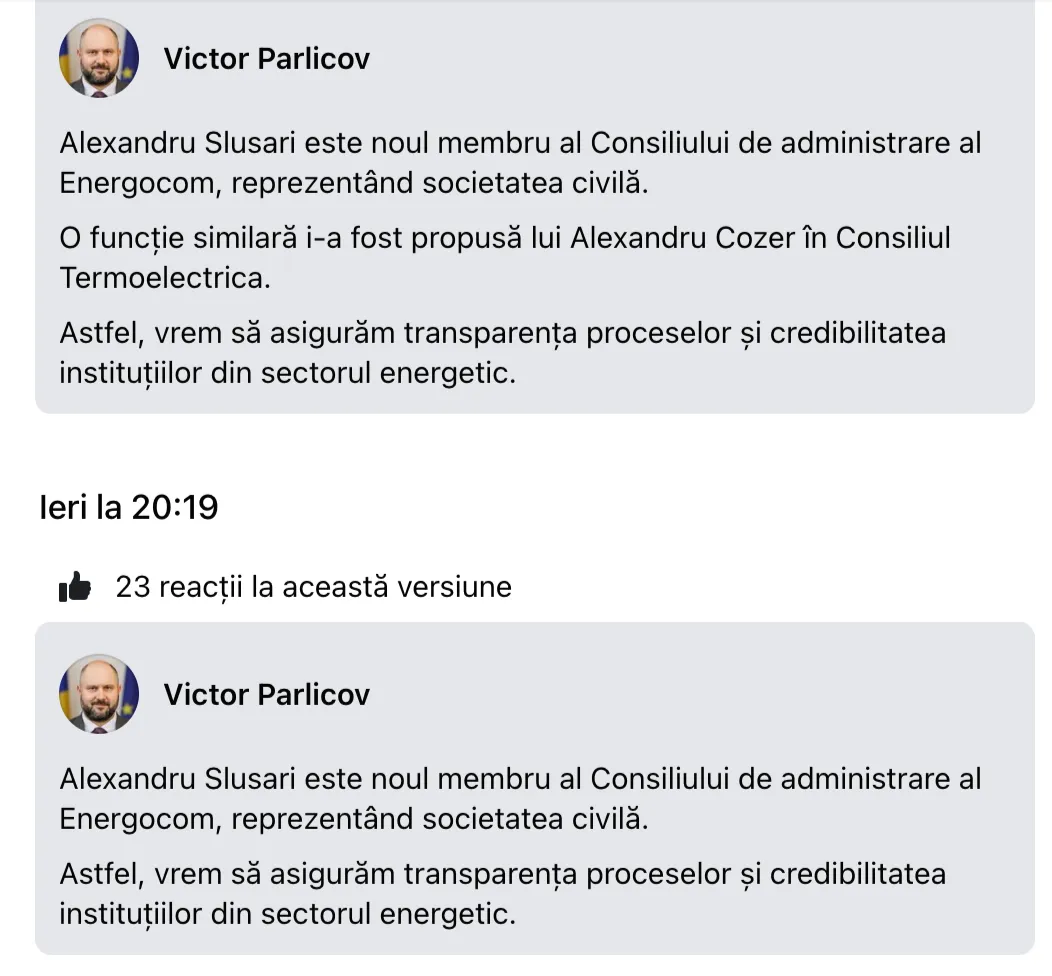Click "Consiliul" before Termoelectrica in the post
Viewport: 1052px width, 976px height.
[893, 238]
